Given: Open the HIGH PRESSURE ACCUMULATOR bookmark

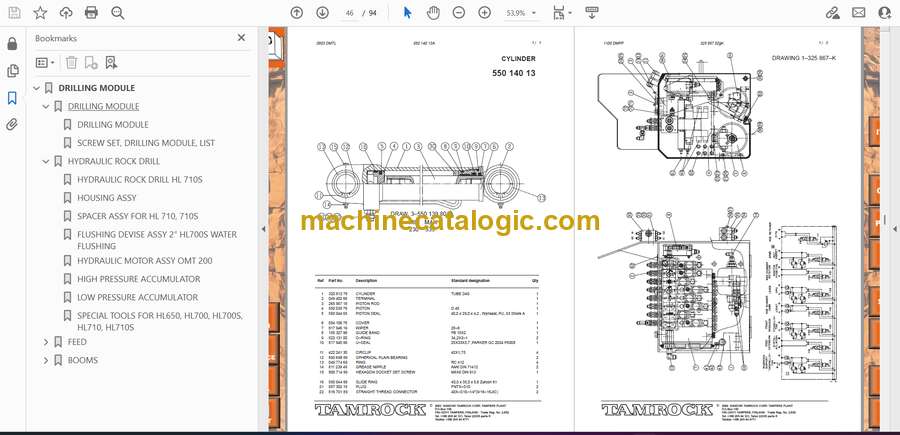Looking at the screenshot, I should coord(139,279).
